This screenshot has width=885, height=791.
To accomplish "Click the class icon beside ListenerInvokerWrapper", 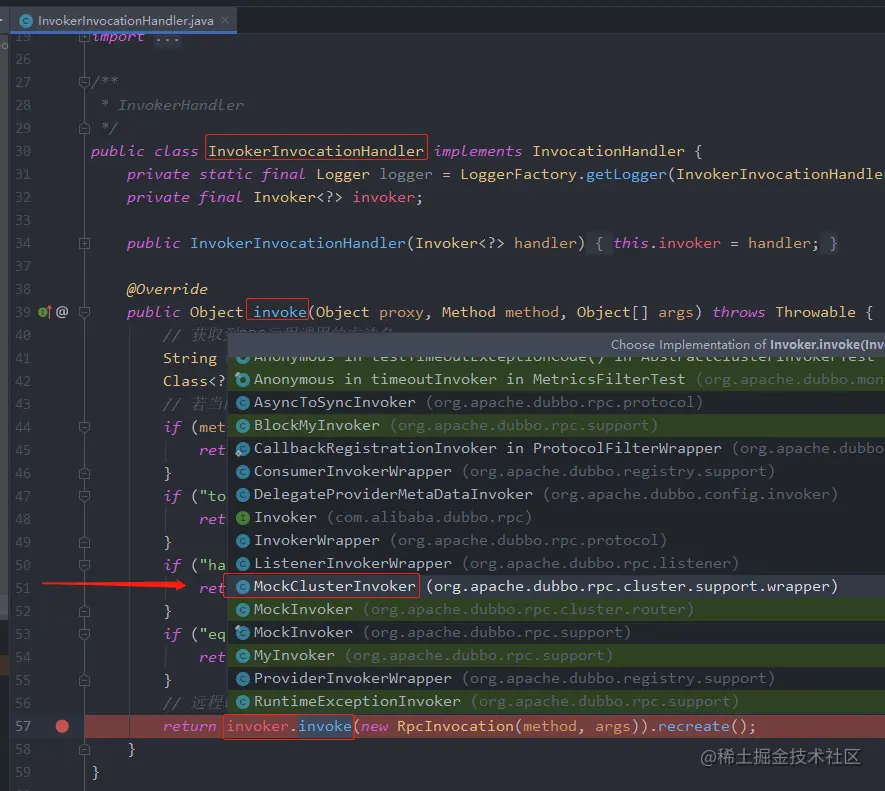I will point(243,564).
